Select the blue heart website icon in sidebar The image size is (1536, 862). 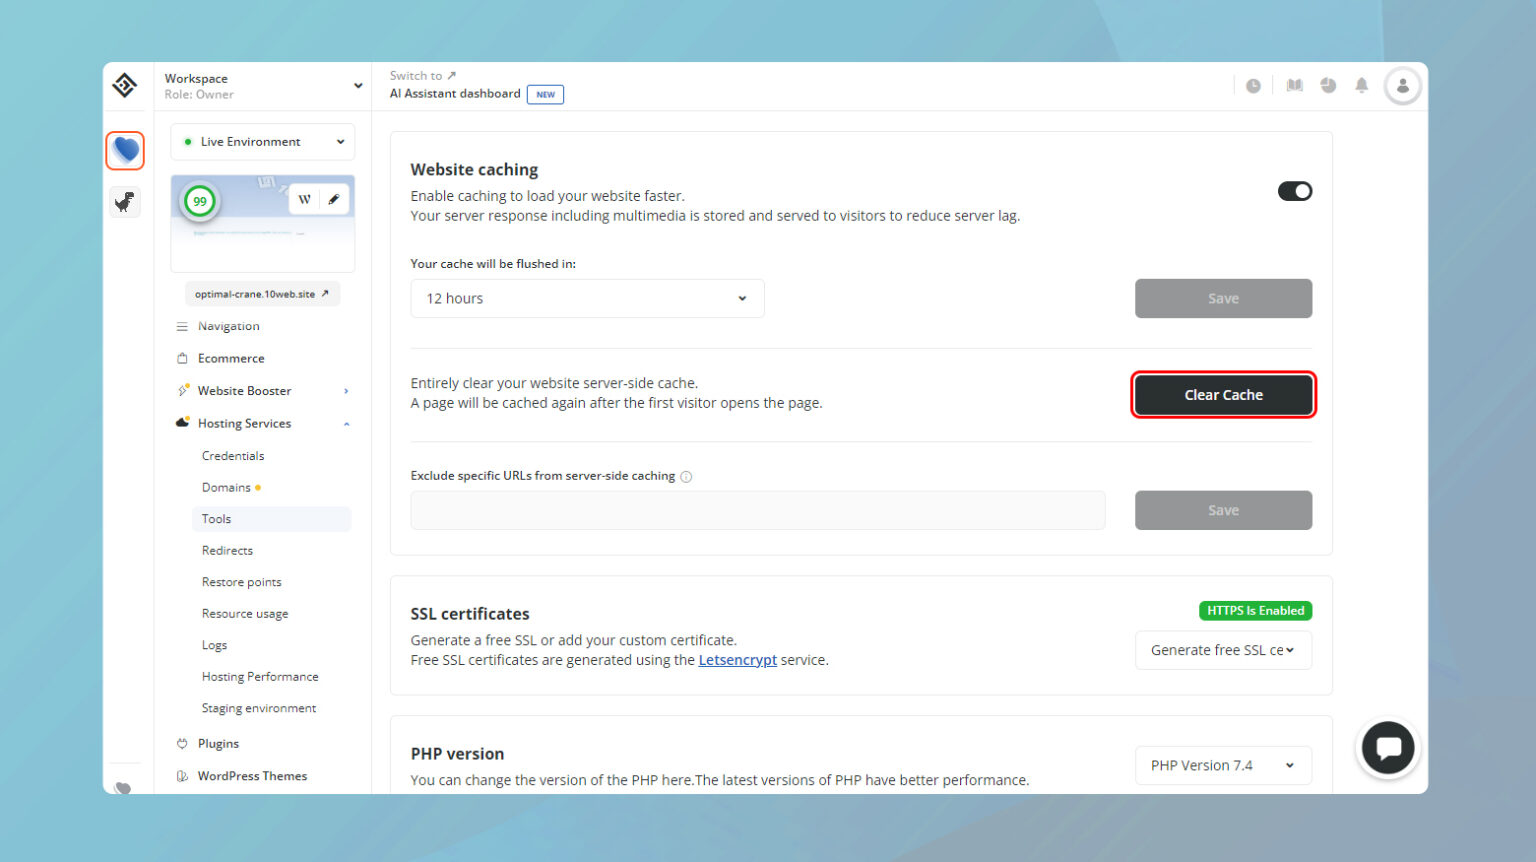(x=125, y=150)
